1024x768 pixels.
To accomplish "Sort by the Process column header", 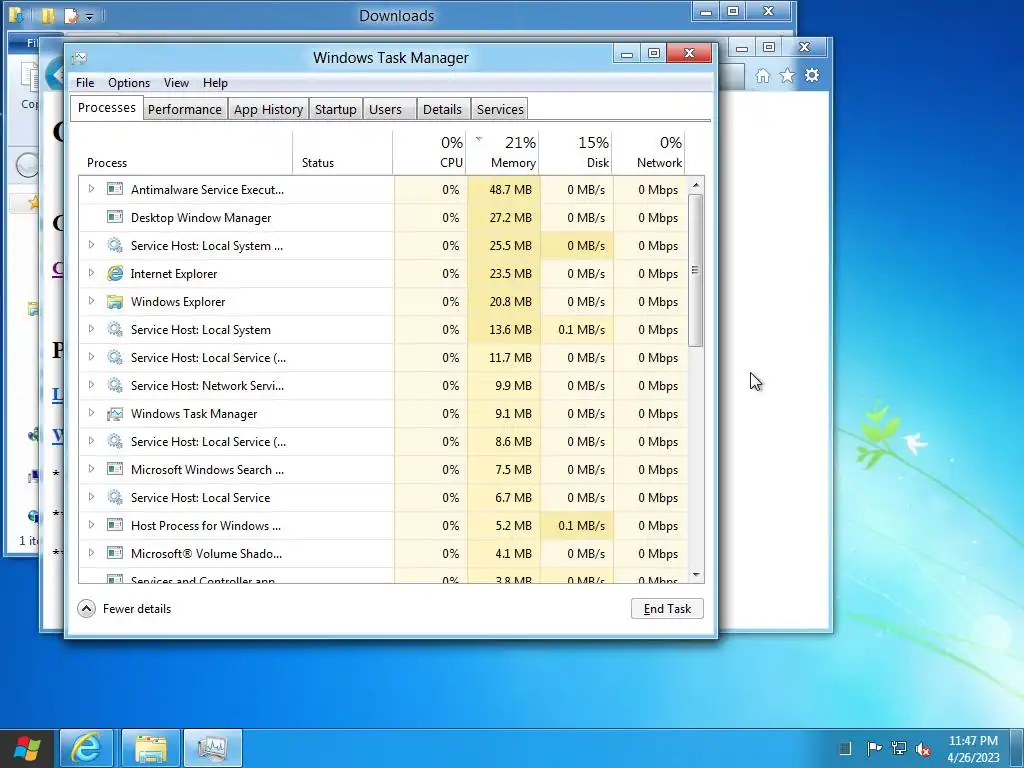I will point(185,152).
